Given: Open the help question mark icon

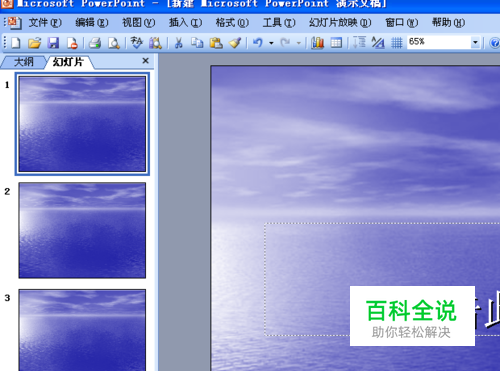Looking at the screenshot, I should point(495,43).
